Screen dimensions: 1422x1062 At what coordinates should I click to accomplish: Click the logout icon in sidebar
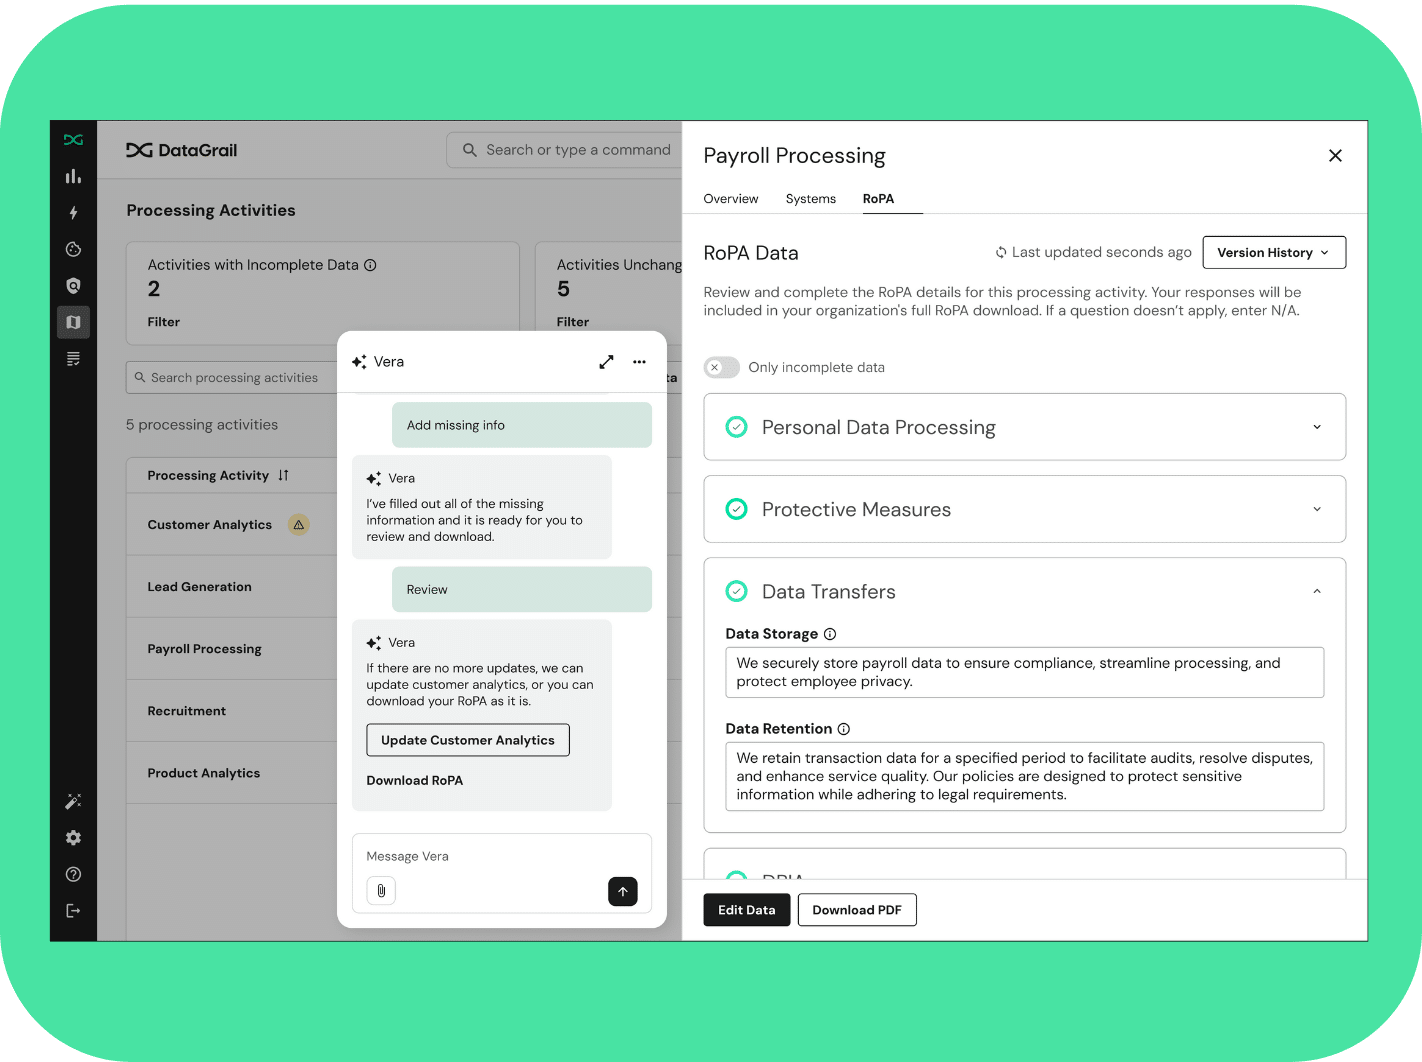click(x=73, y=911)
